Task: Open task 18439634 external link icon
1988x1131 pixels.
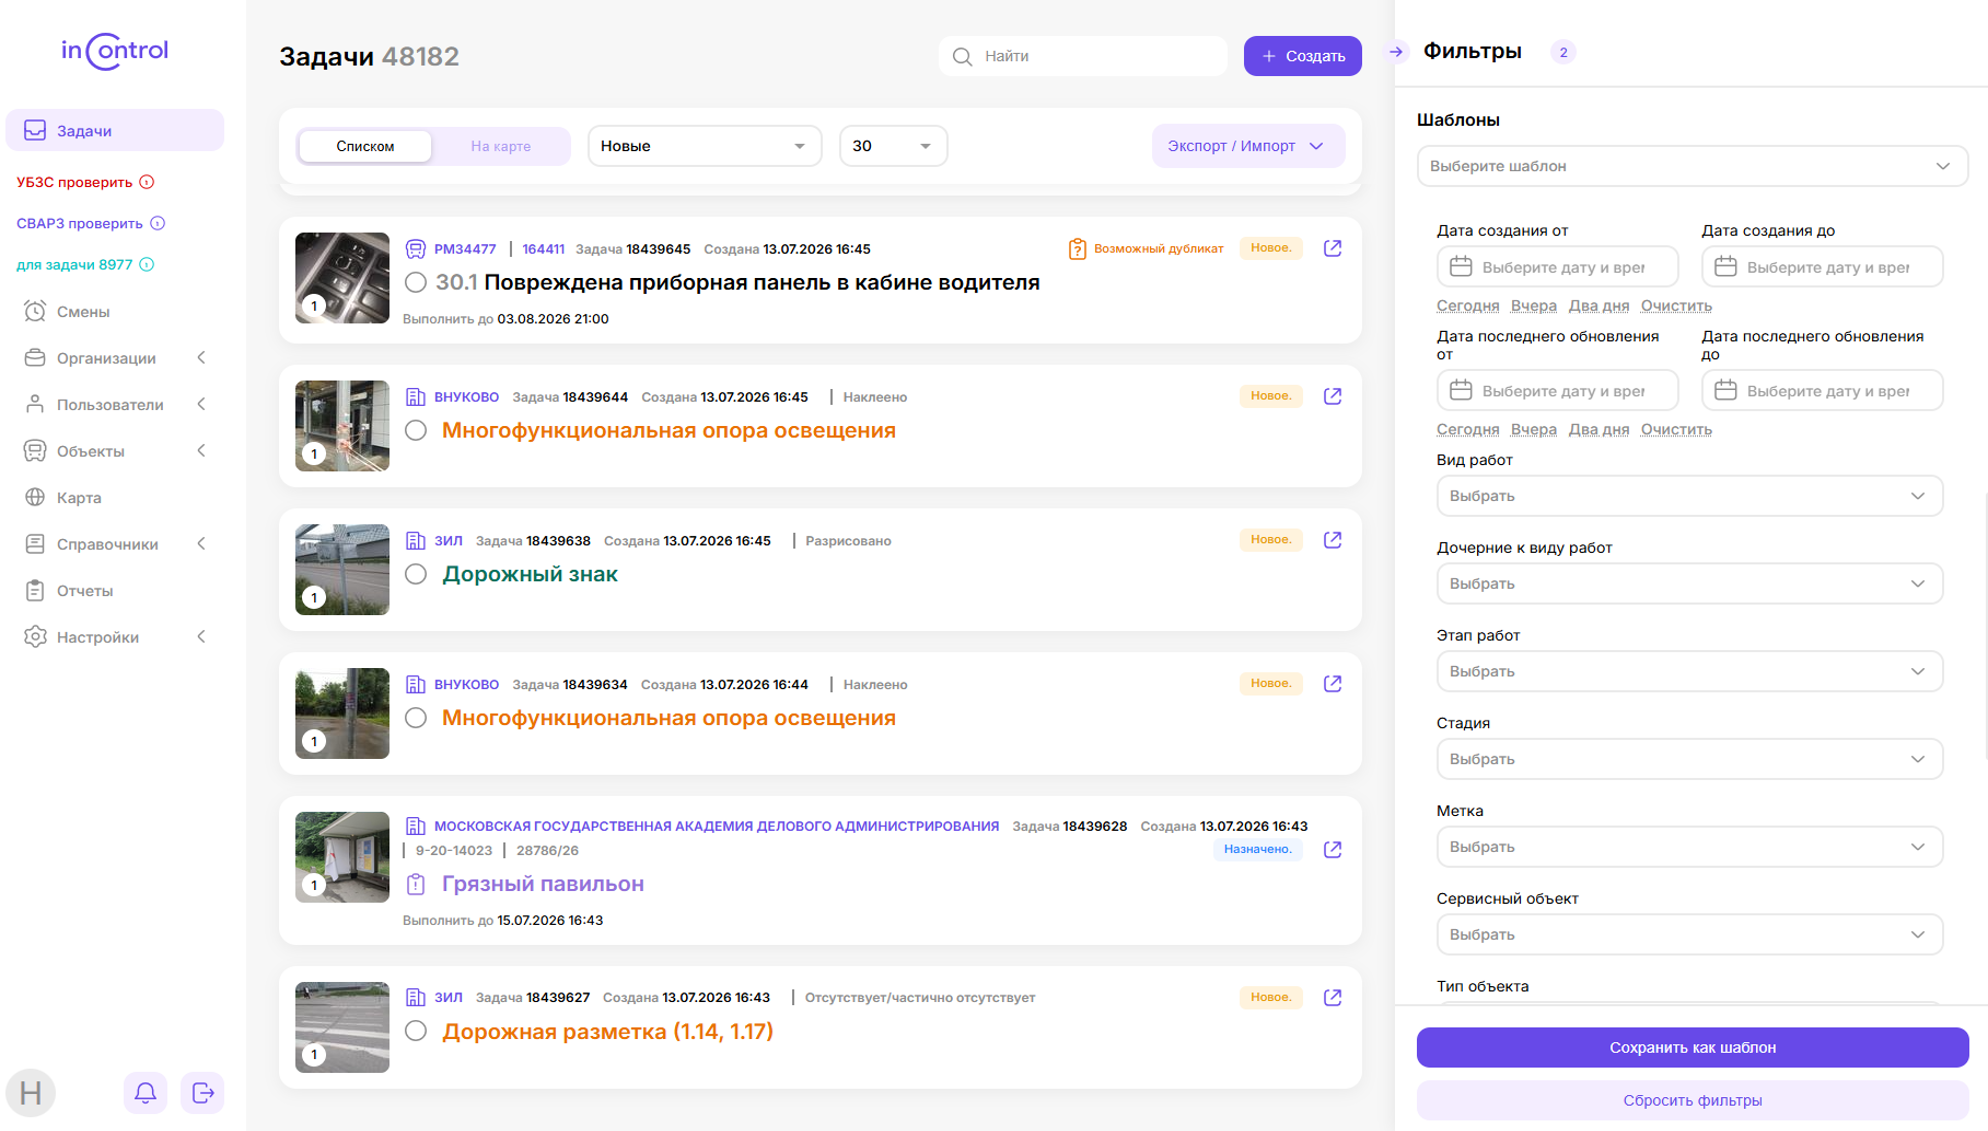Action: coord(1333,684)
